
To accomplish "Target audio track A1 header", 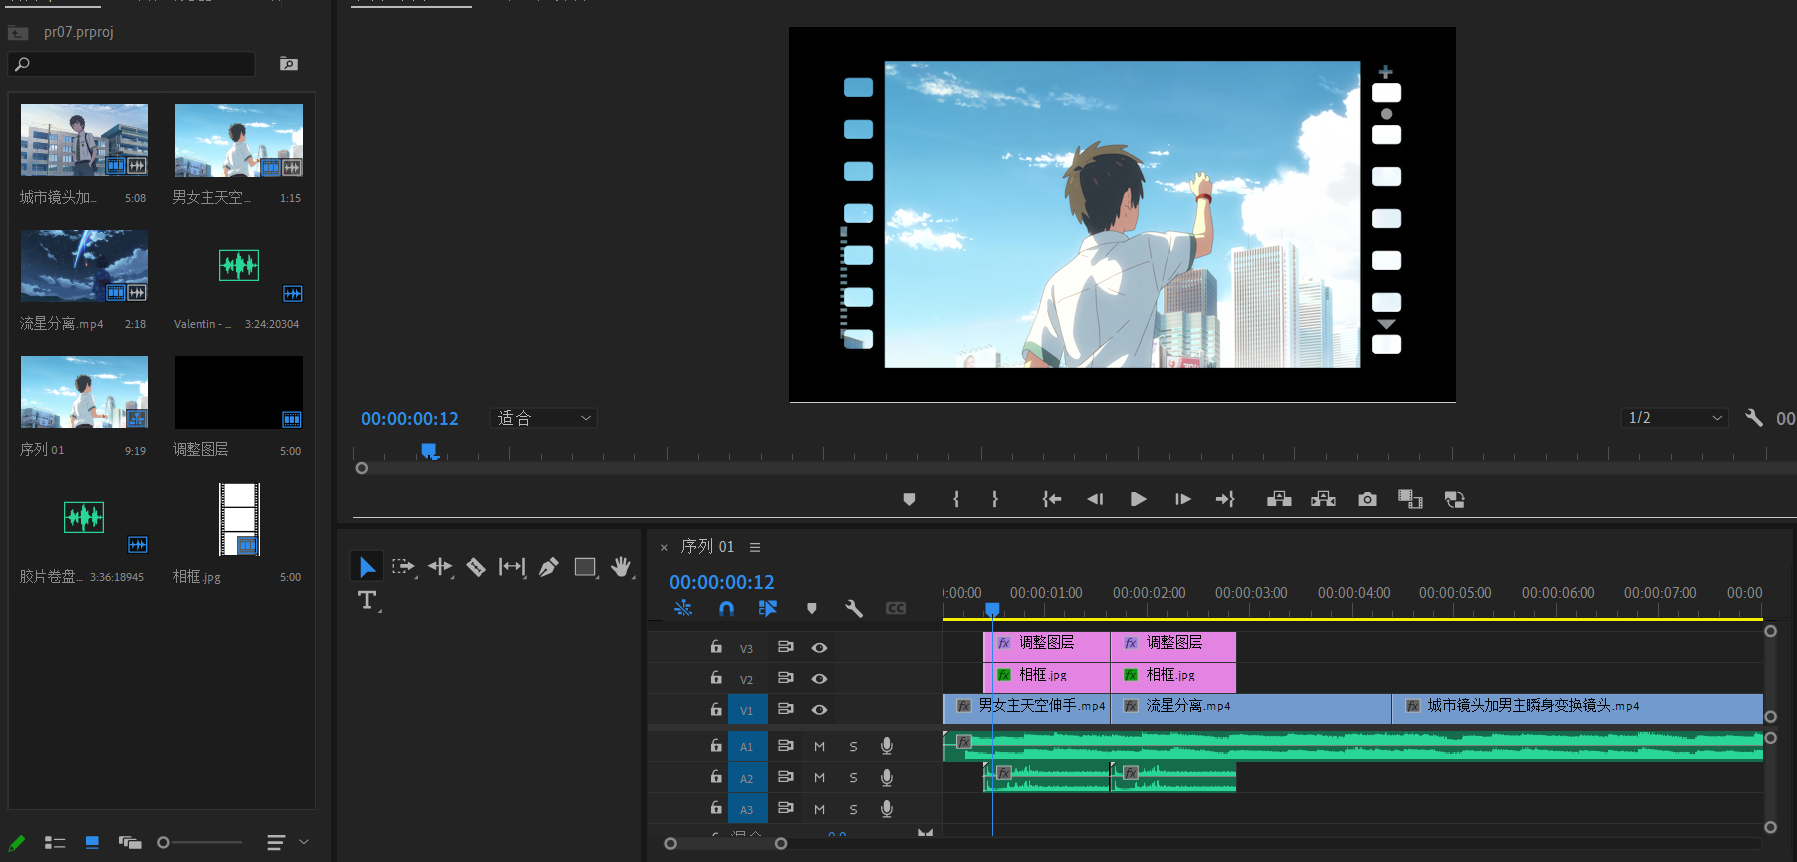I will tap(747, 746).
